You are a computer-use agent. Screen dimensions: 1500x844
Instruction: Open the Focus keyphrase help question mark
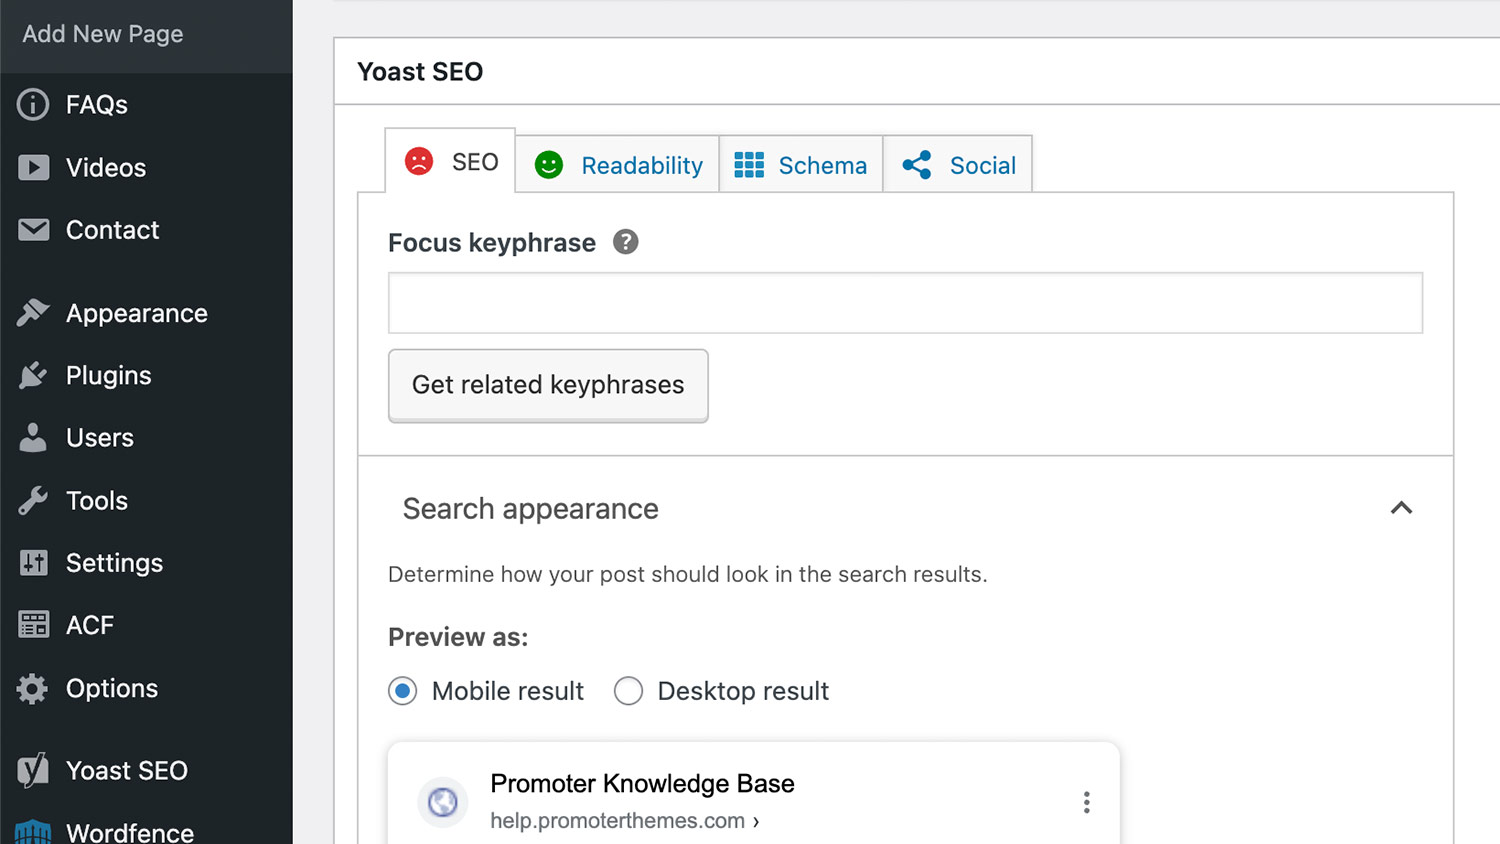(625, 242)
